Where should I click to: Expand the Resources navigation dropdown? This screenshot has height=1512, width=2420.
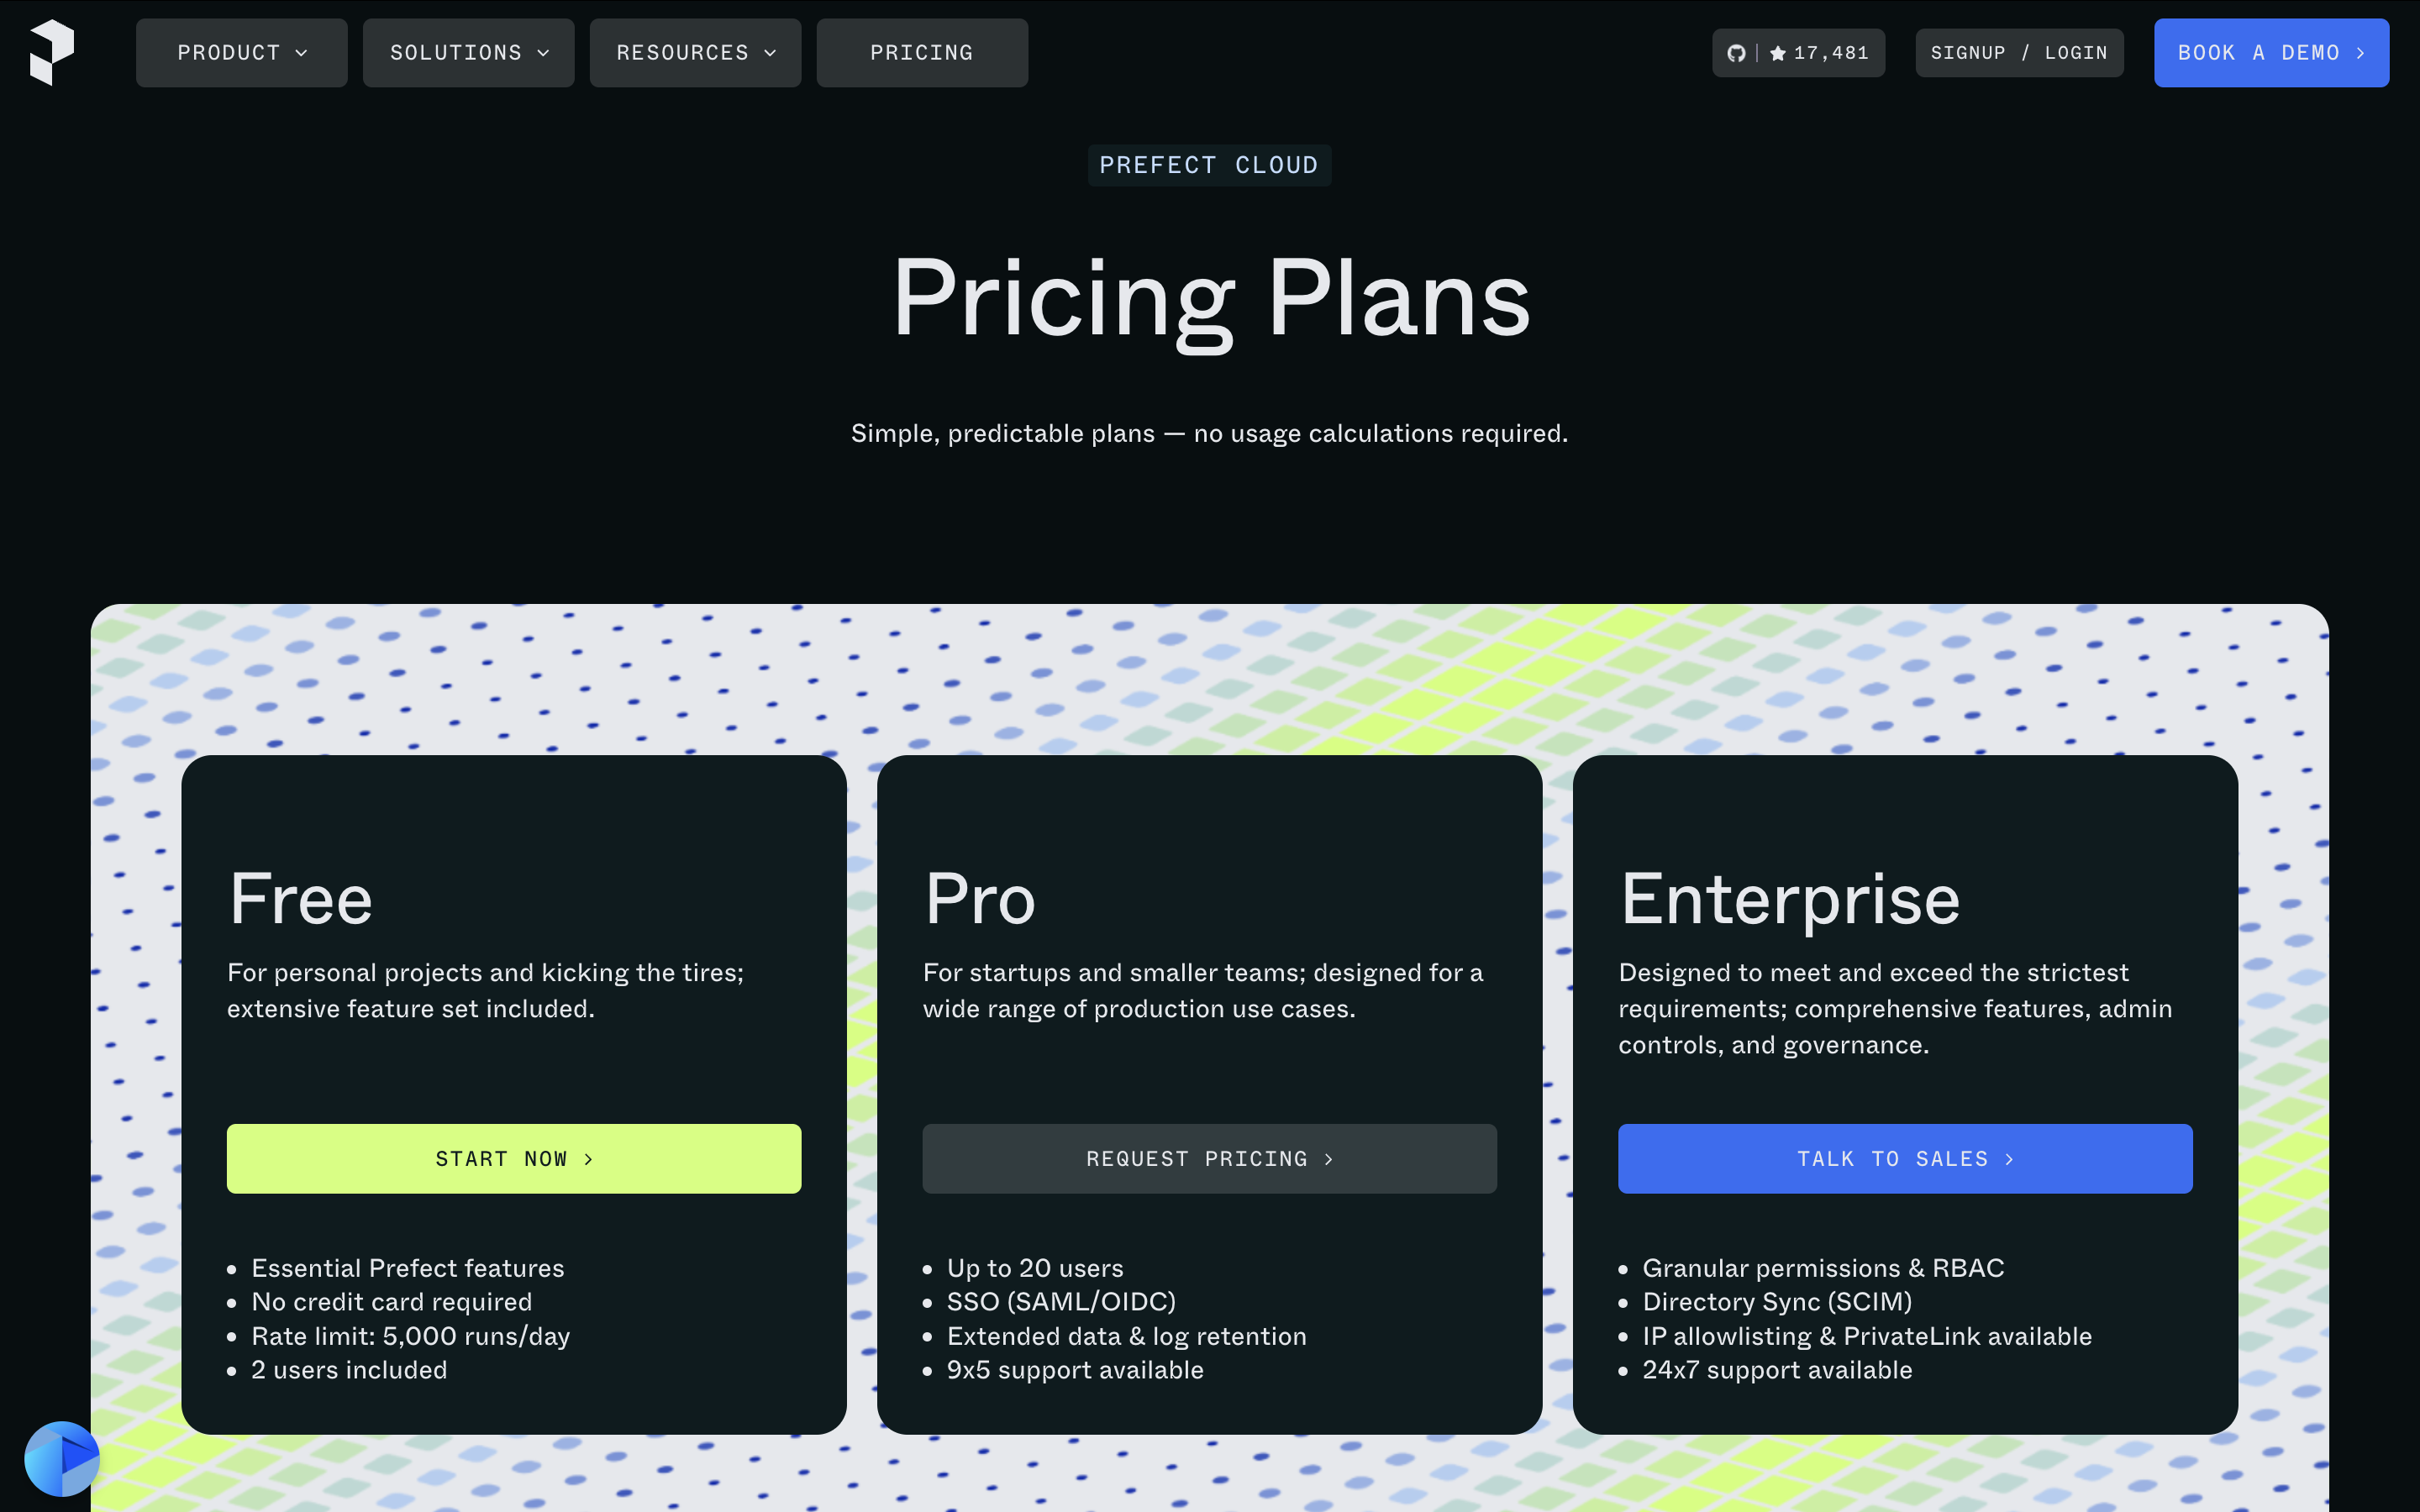[694, 52]
